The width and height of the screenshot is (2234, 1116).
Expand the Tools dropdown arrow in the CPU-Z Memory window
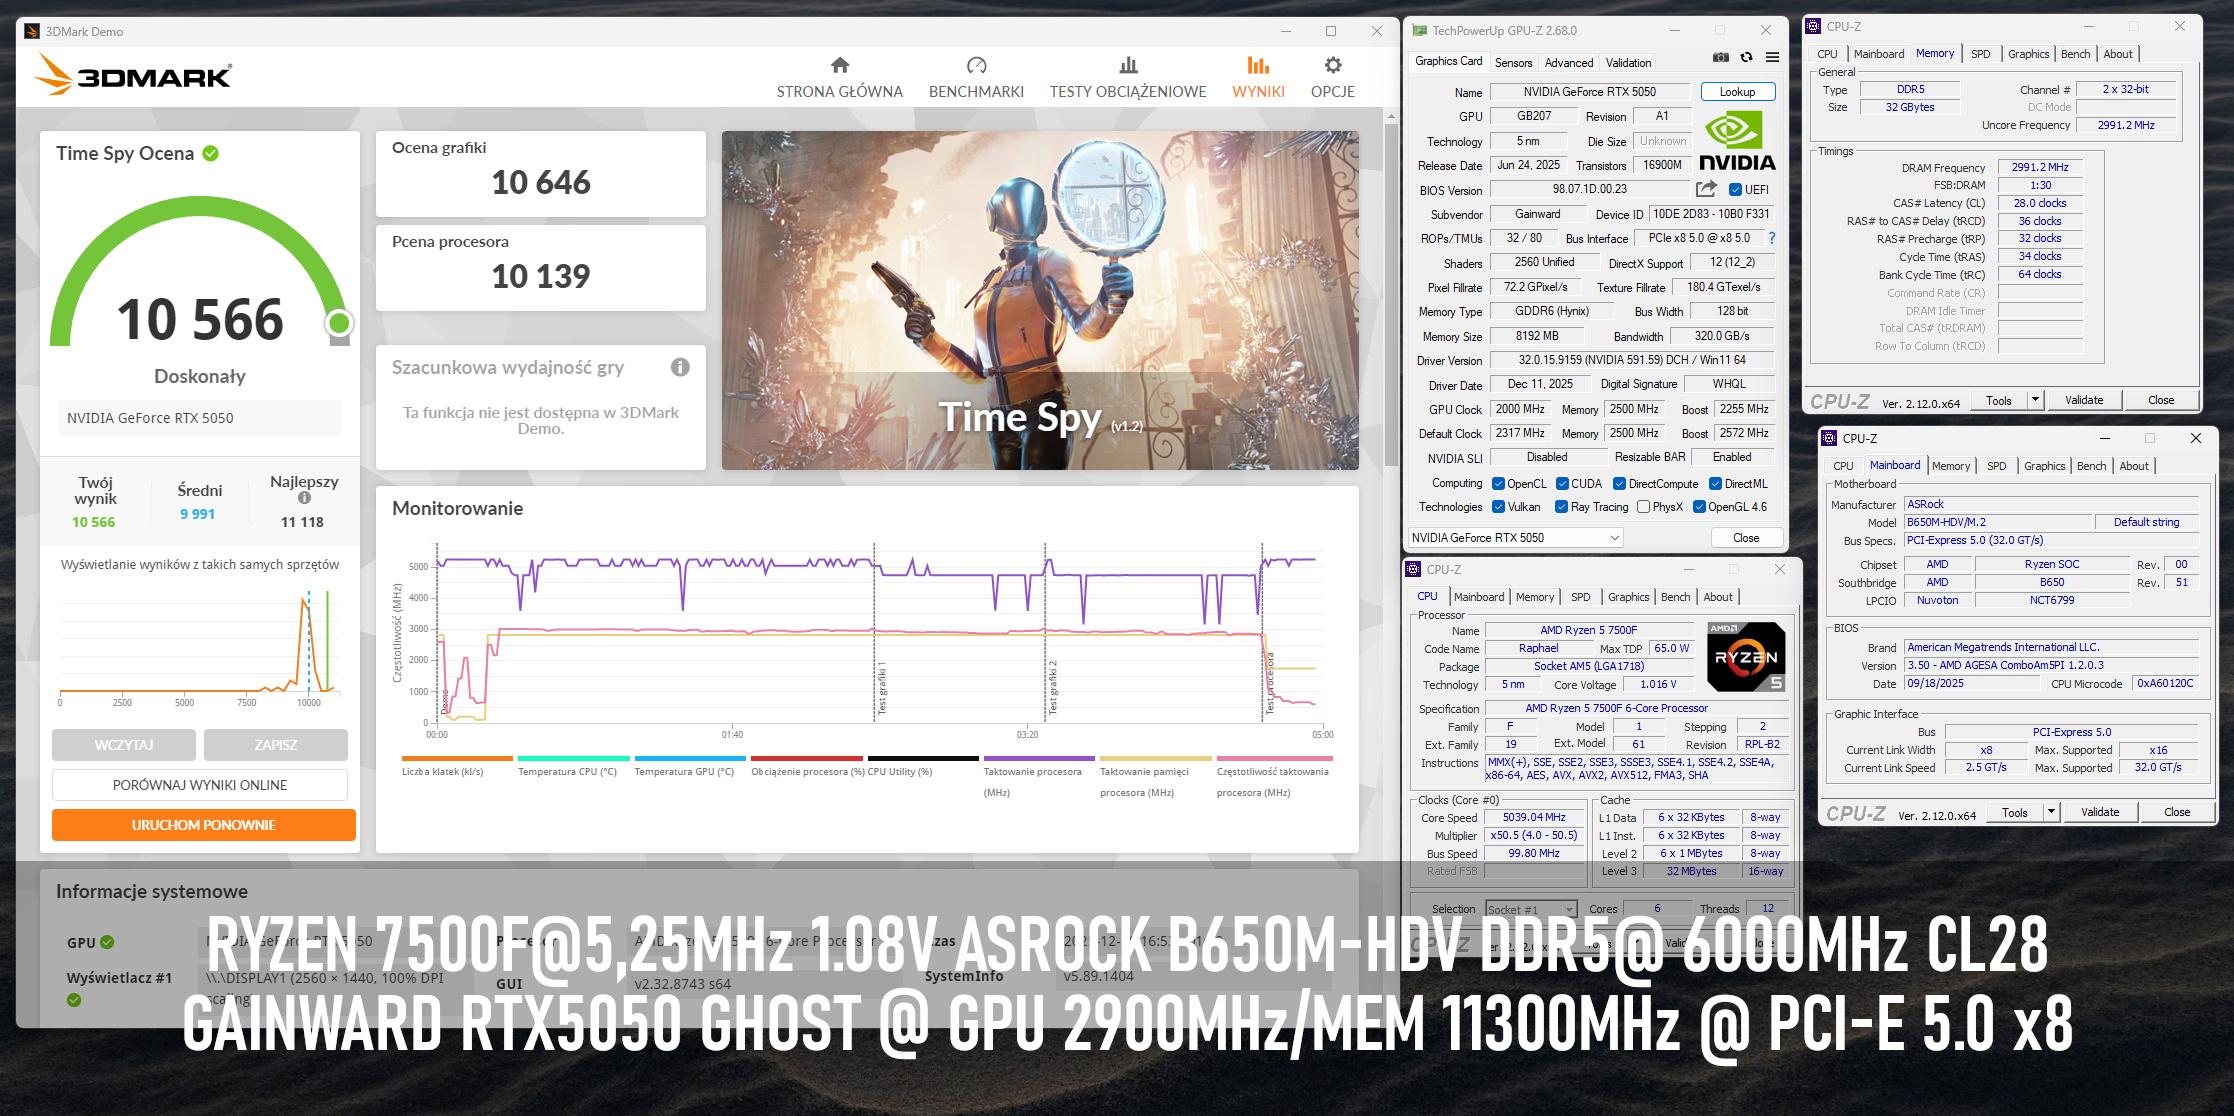click(x=2034, y=400)
